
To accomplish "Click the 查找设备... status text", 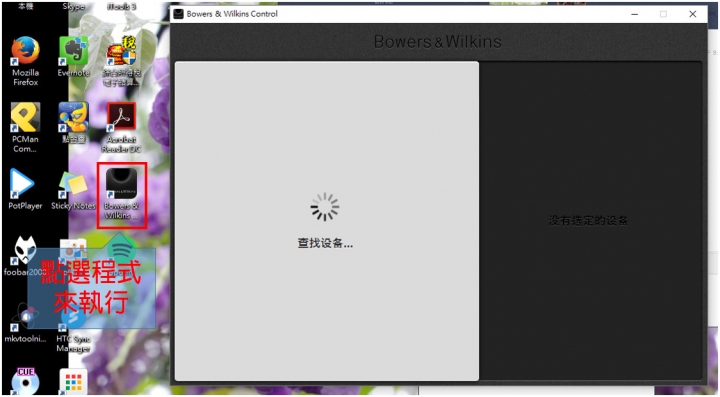I will point(325,243).
